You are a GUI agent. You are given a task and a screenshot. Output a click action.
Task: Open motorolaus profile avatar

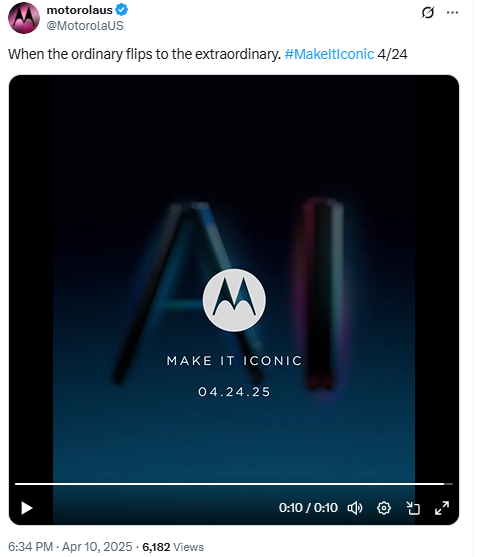tap(24, 18)
